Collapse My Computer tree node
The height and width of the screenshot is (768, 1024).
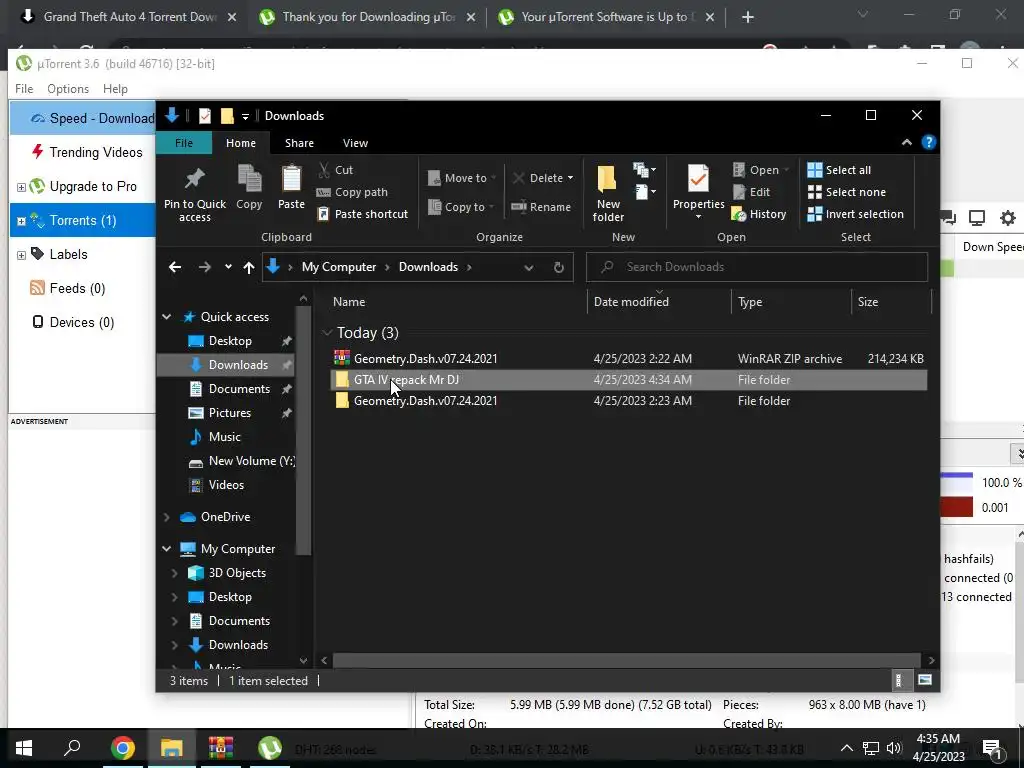pos(167,549)
